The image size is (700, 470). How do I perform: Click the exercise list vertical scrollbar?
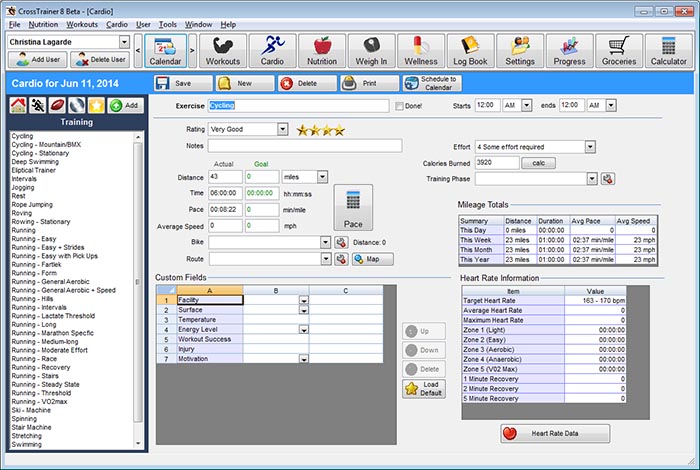point(138,290)
